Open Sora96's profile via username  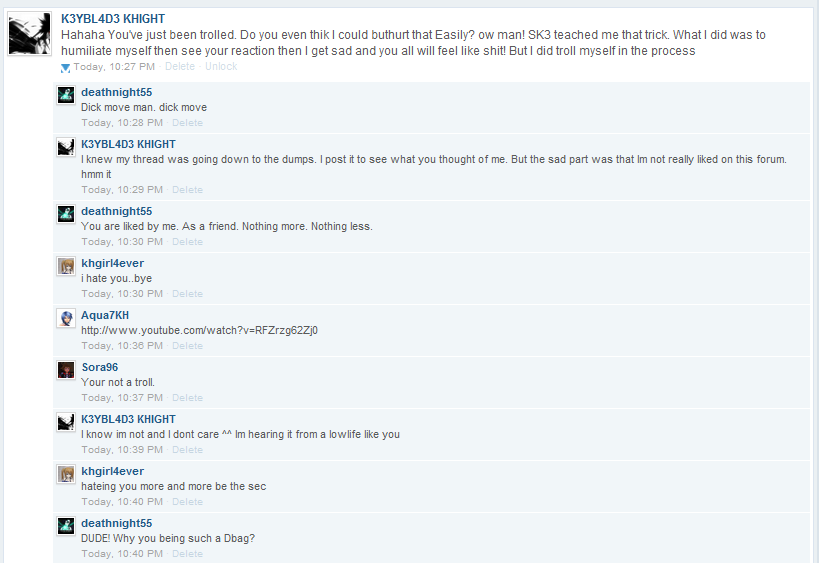100,367
